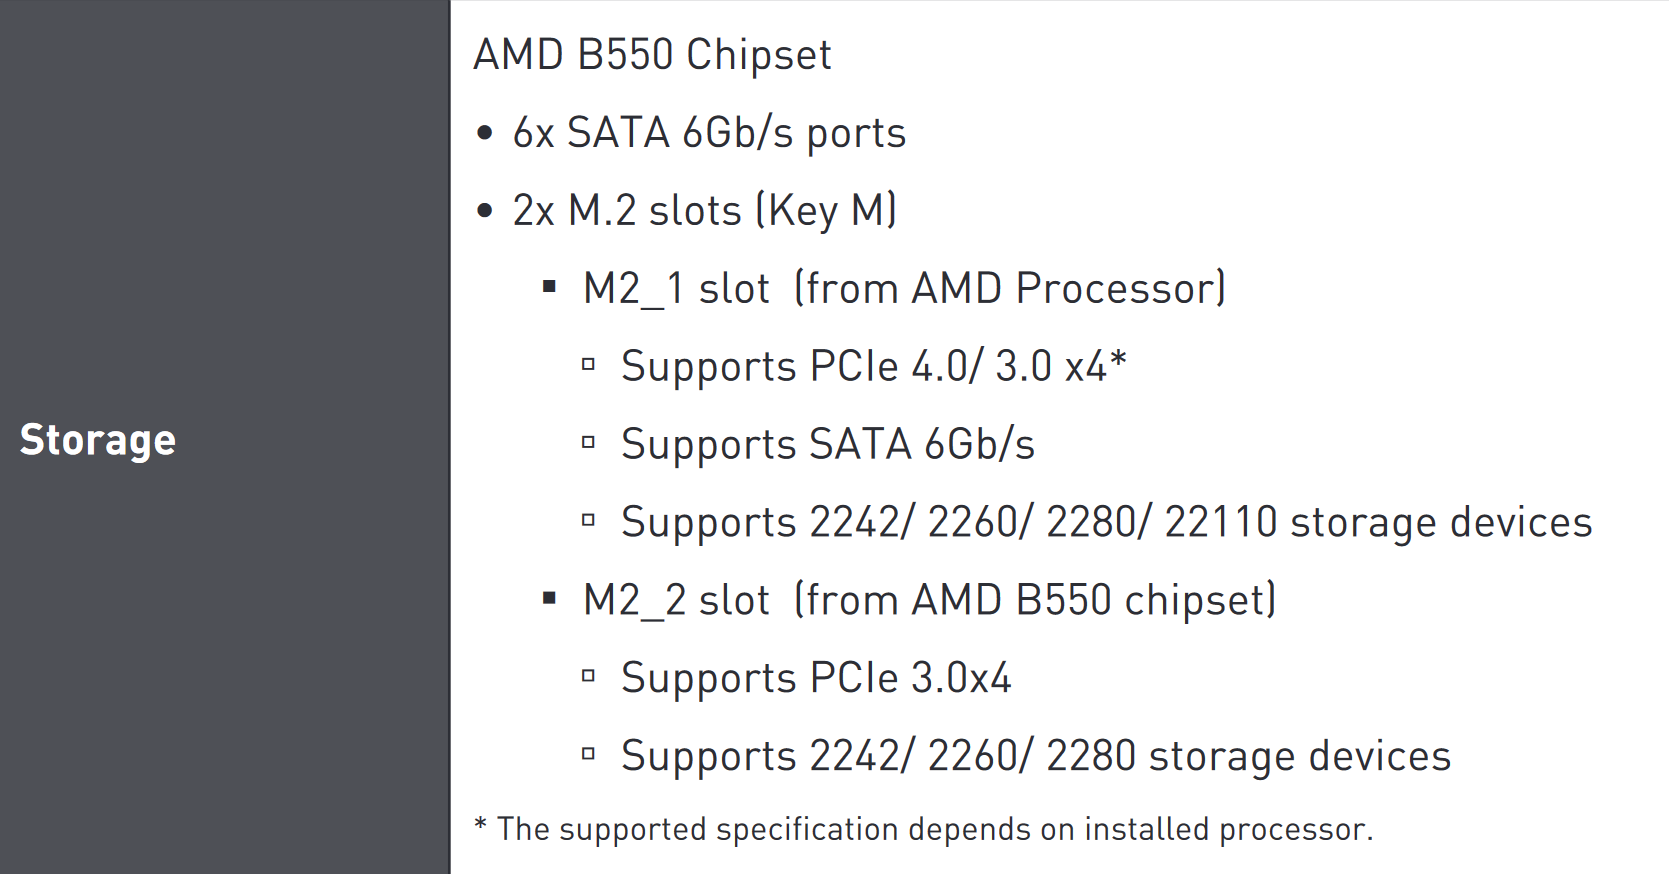Click the Supports PCIe 3.0x4 line
1669x874 pixels.
(x=816, y=679)
